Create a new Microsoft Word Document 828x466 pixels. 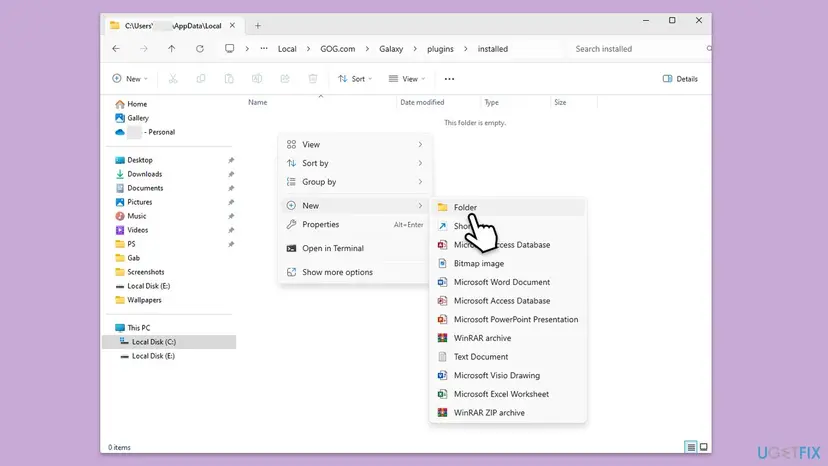pyautogui.click(x=508, y=282)
